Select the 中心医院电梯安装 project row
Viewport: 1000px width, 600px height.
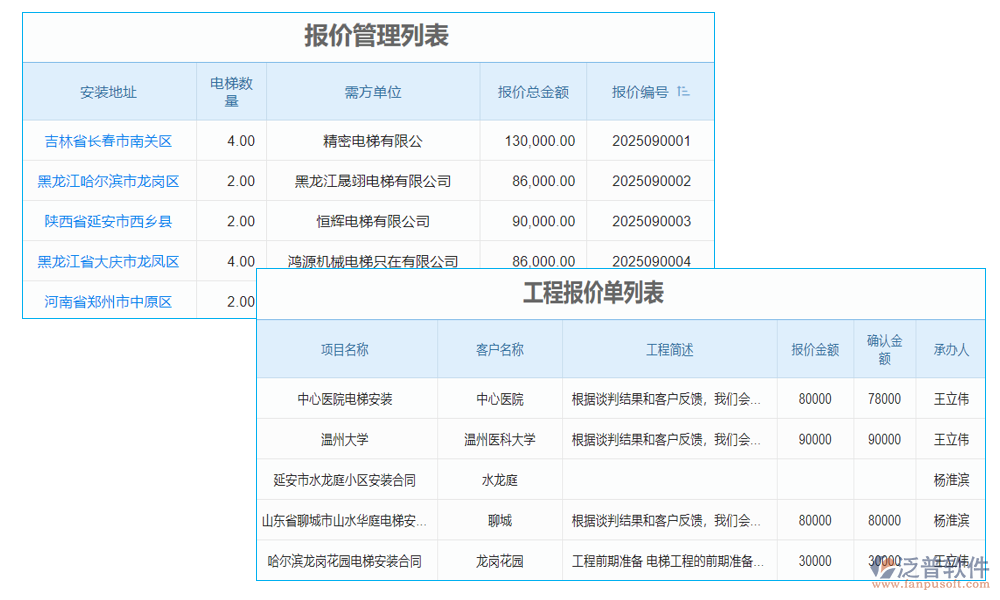pyautogui.click(x=348, y=398)
